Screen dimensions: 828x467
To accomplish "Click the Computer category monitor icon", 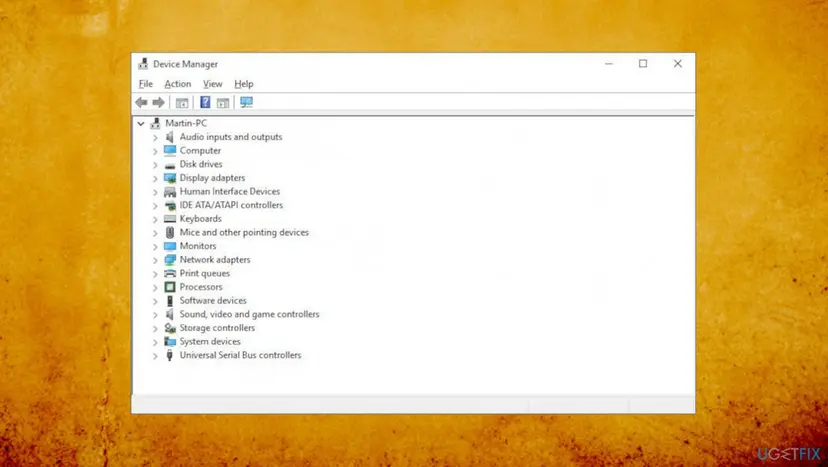I will click(170, 151).
